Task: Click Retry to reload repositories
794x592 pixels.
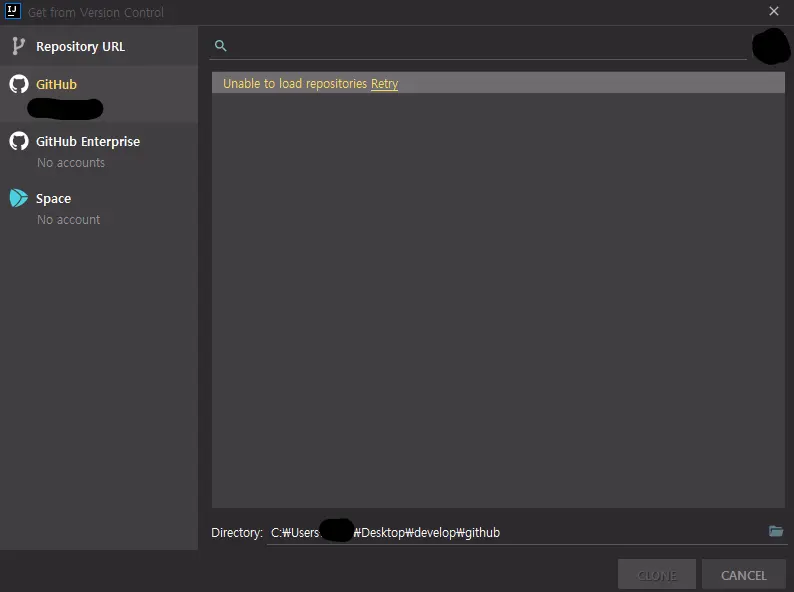Action: tap(384, 84)
